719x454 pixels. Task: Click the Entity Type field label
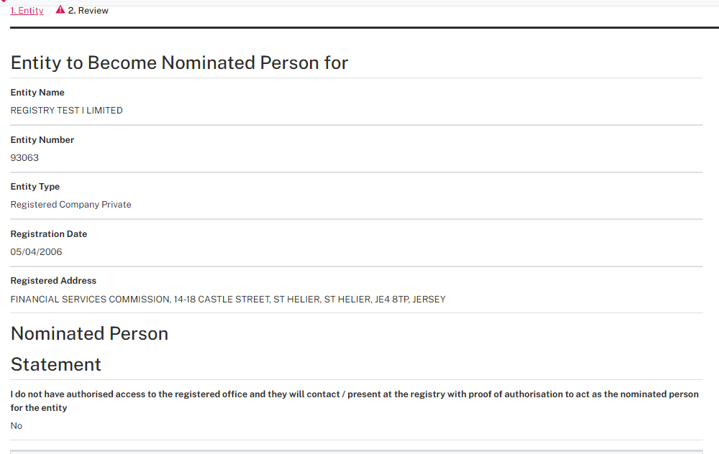coord(35,187)
